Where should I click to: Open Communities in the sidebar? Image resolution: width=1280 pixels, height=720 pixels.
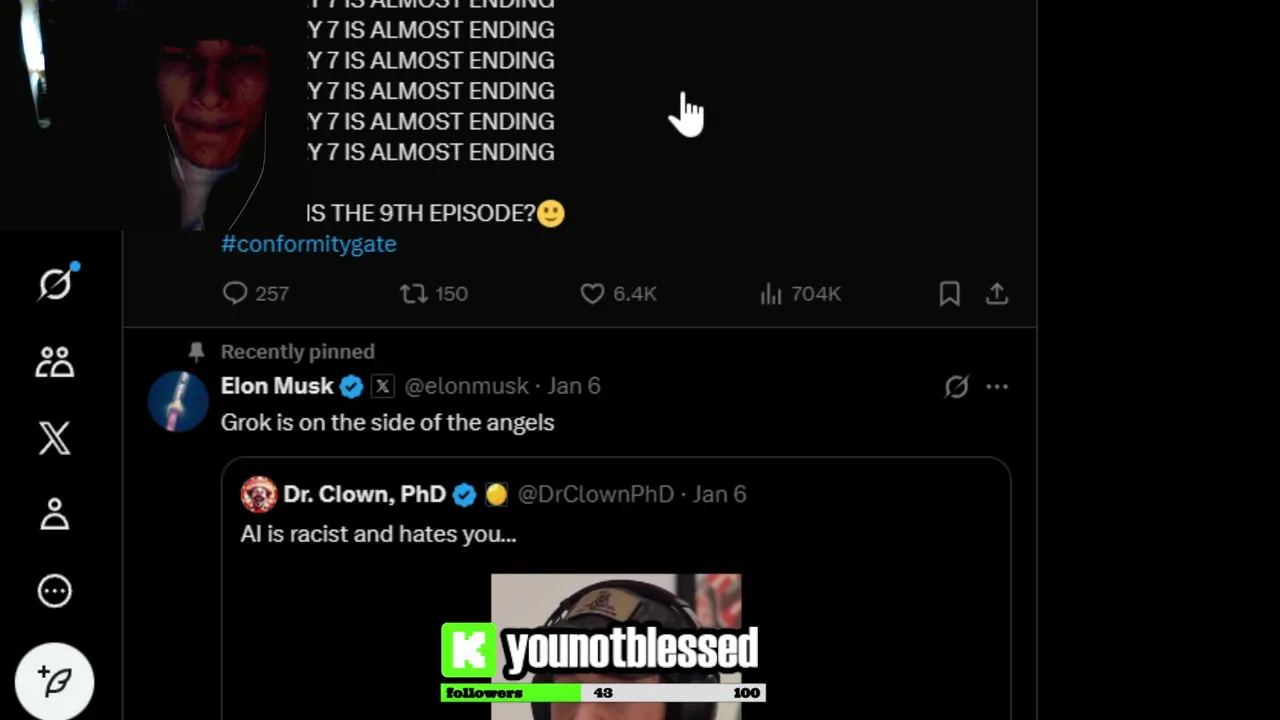tap(55, 362)
